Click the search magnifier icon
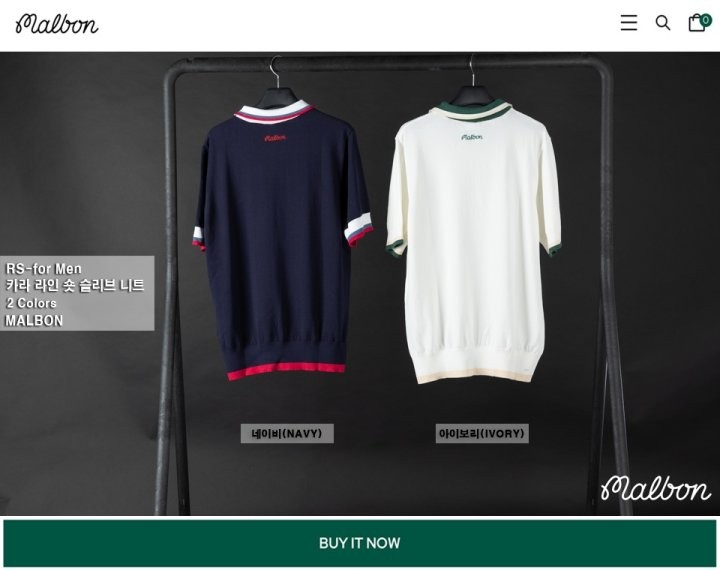This screenshot has width=720, height=570. (x=662, y=23)
